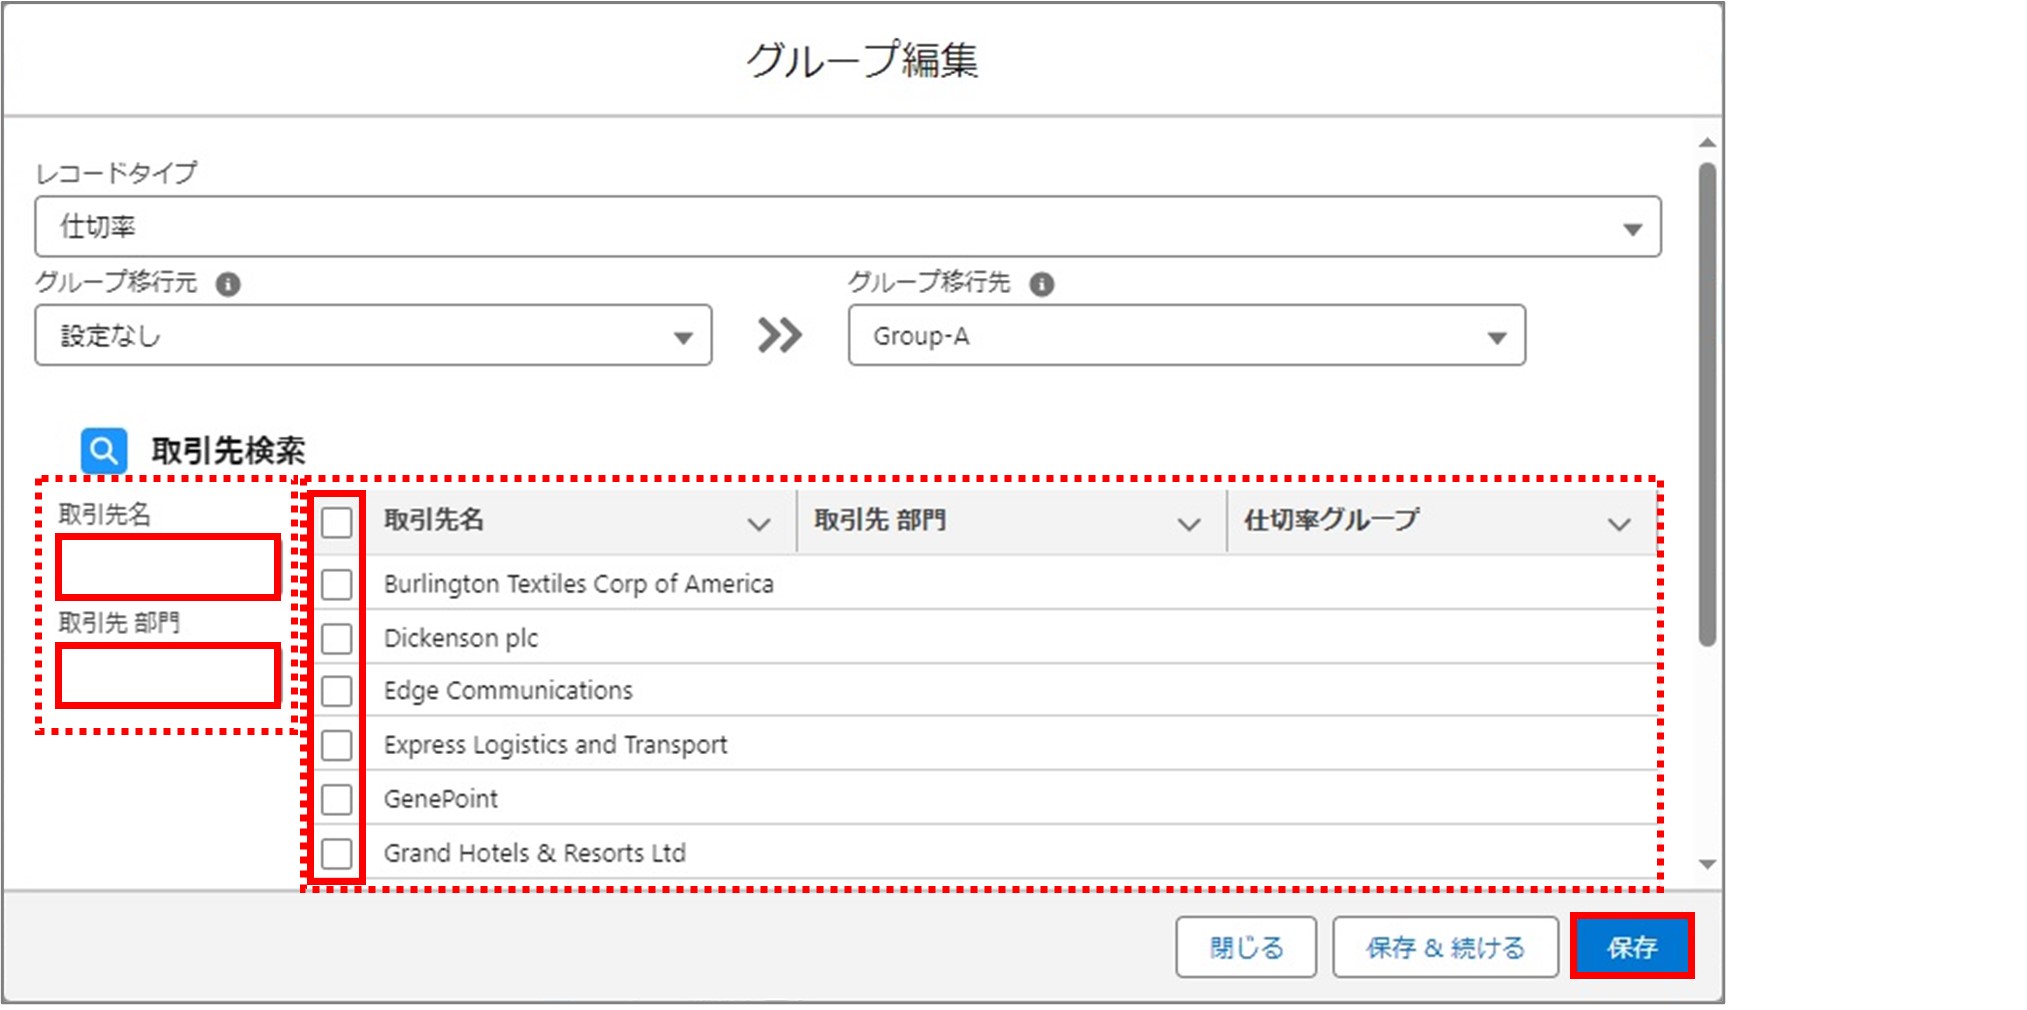Expand the レコードタイプ dropdown
The height and width of the screenshot is (1010, 2027).
847,227
